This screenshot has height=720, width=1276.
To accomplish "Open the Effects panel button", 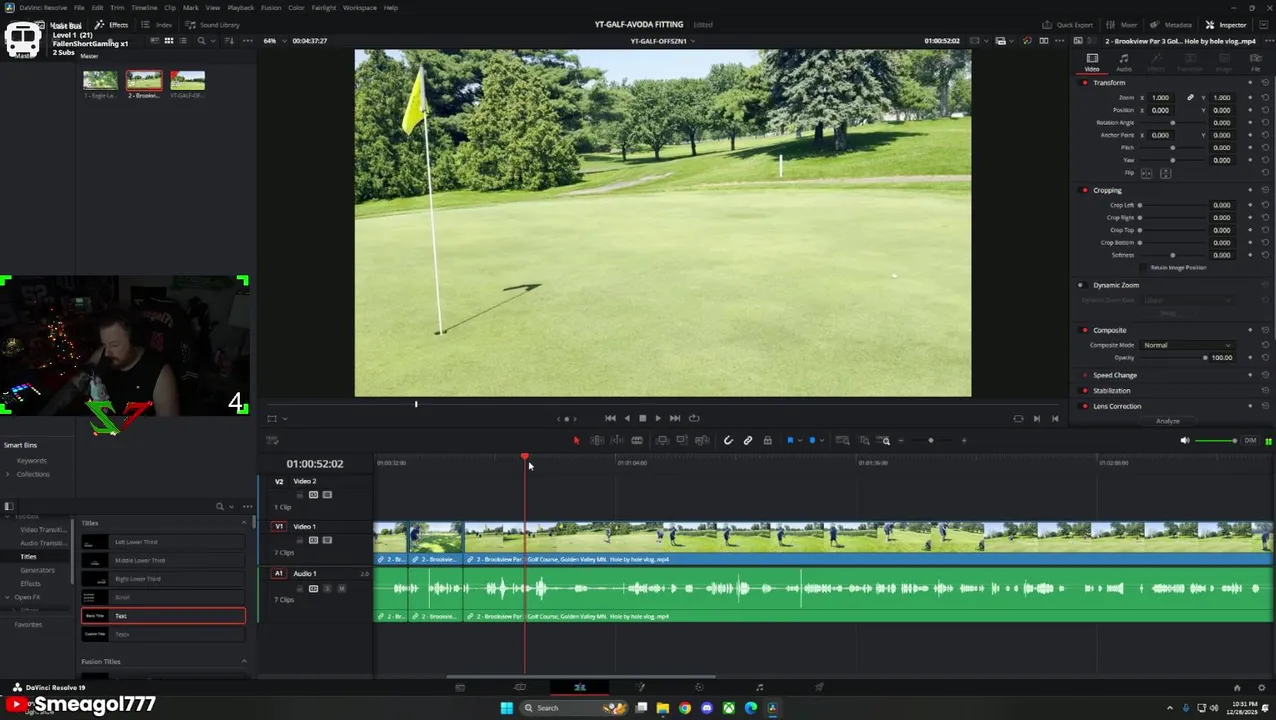I will click(112, 25).
